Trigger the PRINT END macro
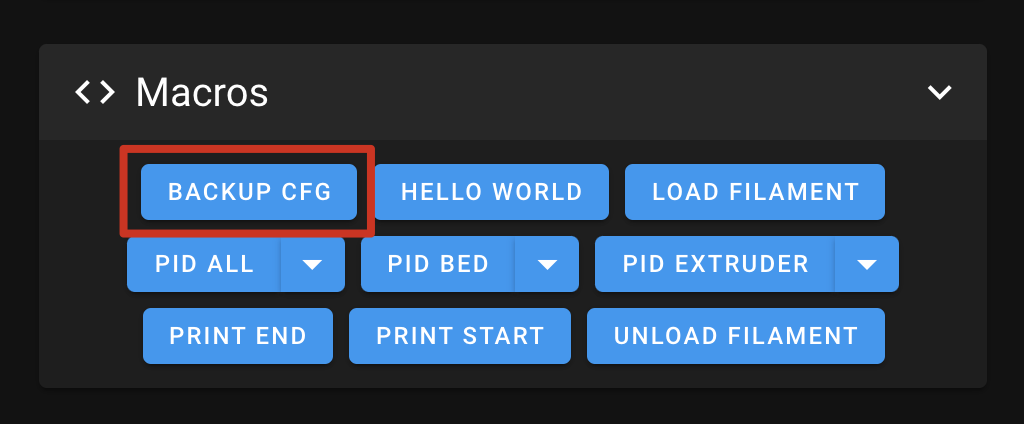The width and height of the screenshot is (1024, 424). [238, 336]
